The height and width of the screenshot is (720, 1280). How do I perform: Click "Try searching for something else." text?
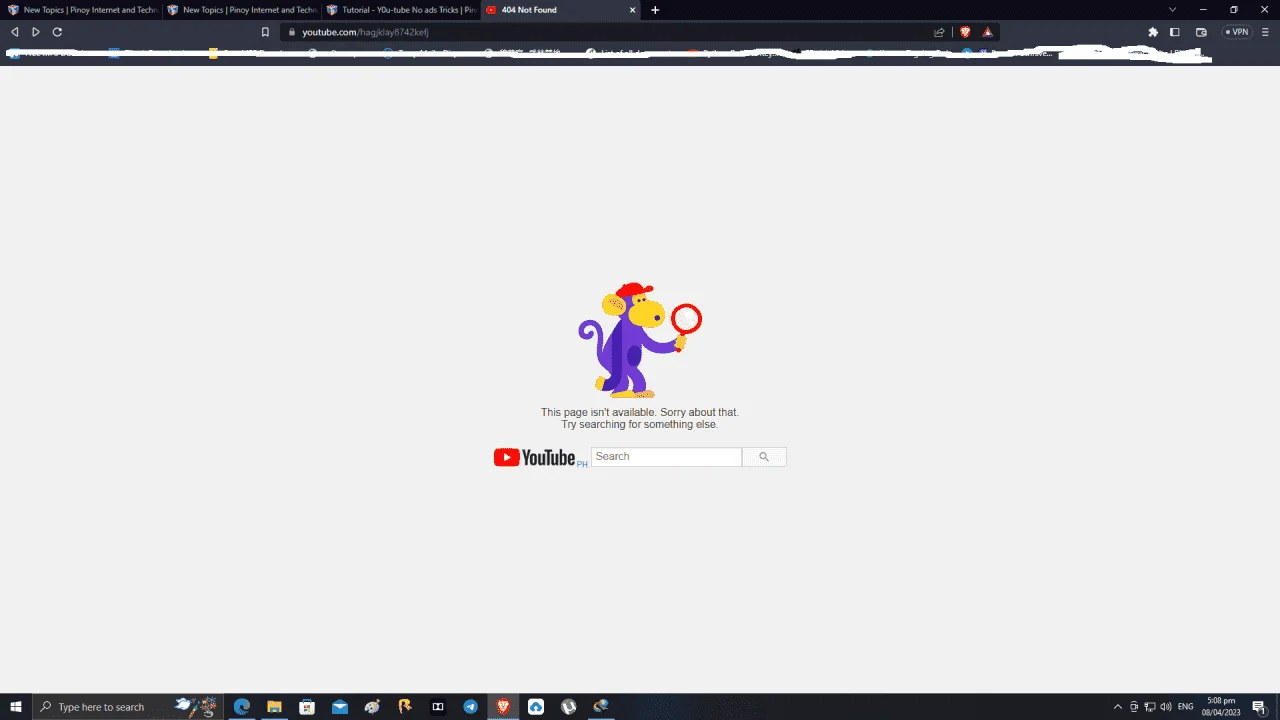point(640,424)
